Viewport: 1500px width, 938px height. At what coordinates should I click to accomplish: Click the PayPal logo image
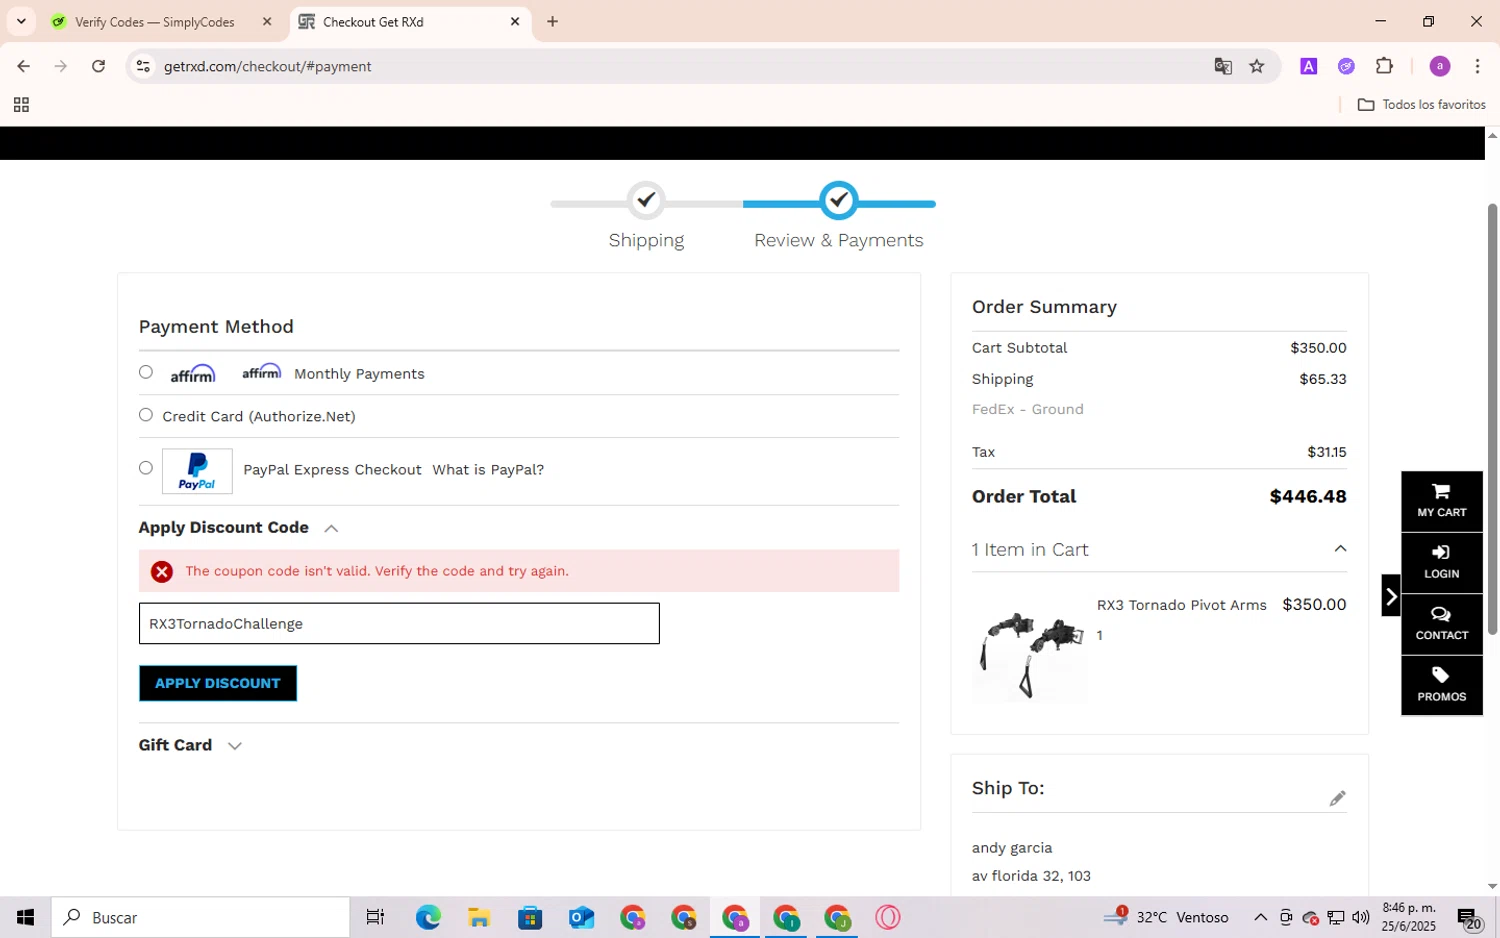197,471
